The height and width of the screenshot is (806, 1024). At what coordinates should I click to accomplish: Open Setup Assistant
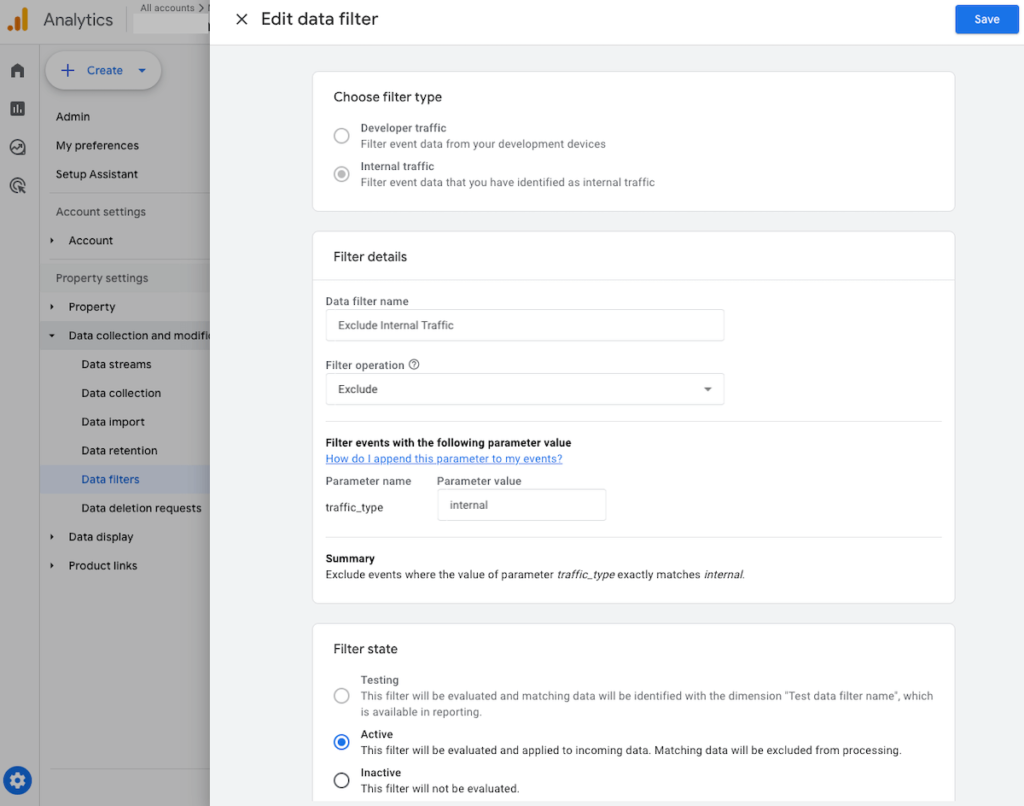click(97, 174)
